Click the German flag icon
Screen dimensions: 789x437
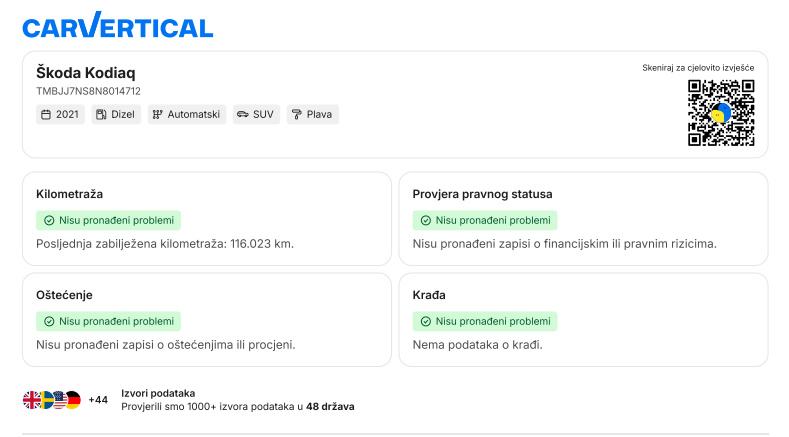pos(73,400)
